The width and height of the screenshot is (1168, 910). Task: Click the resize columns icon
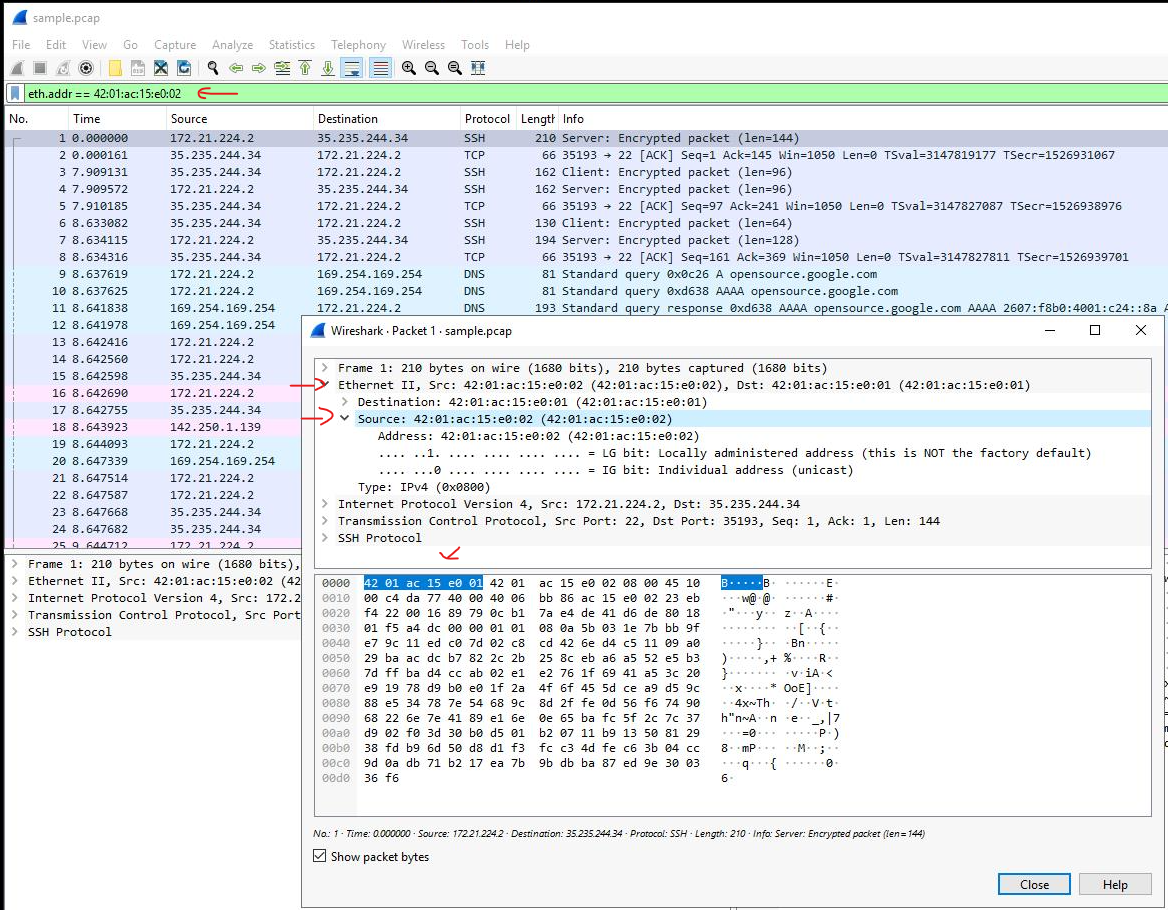click(x=478, y=68)
